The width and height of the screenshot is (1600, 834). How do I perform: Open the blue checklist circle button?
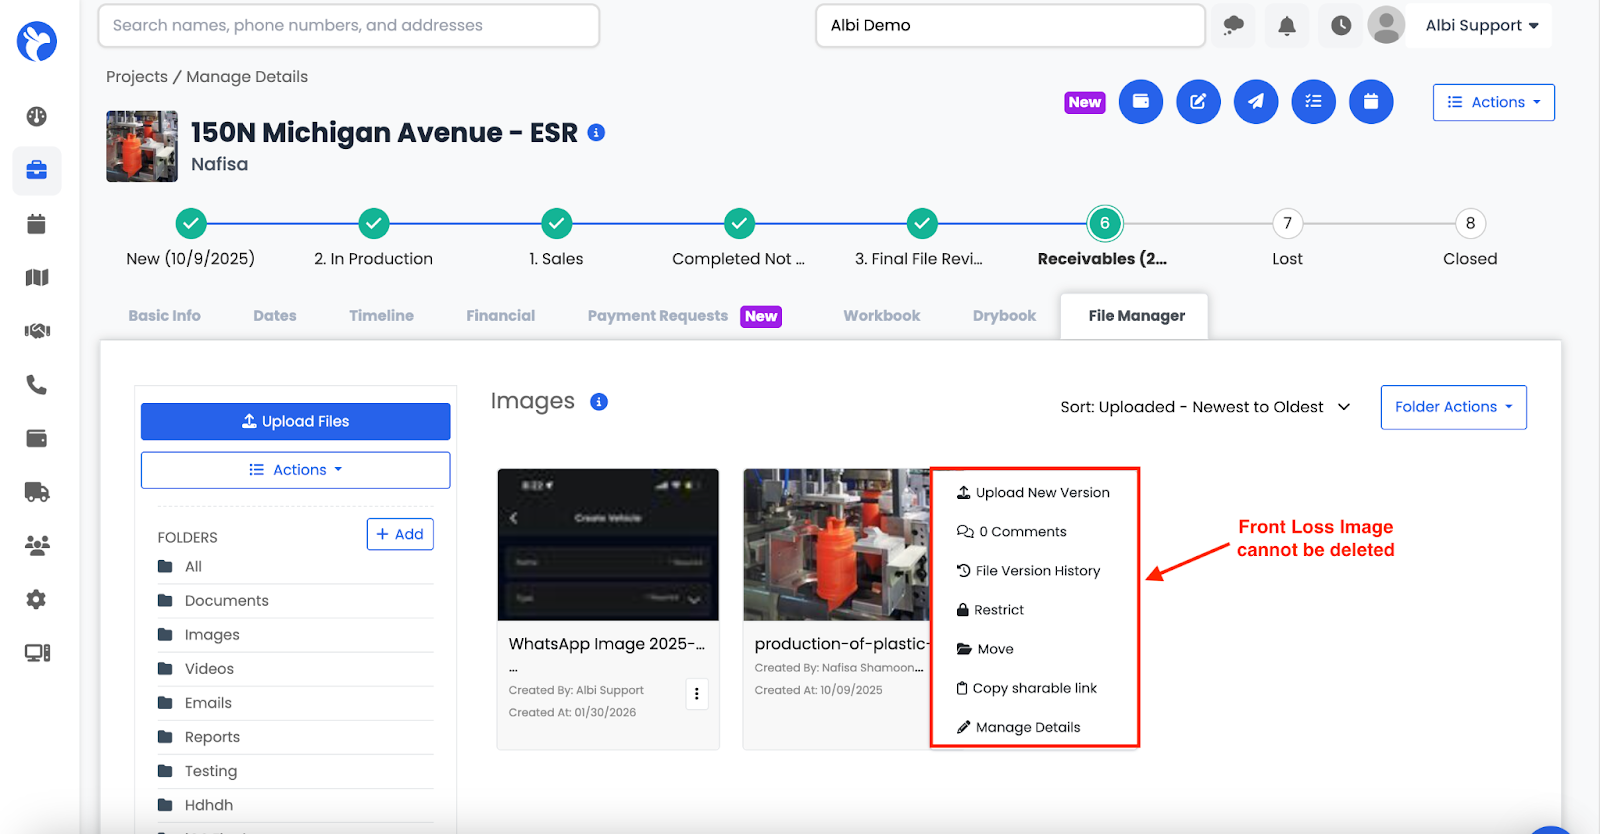[1313, 102]
